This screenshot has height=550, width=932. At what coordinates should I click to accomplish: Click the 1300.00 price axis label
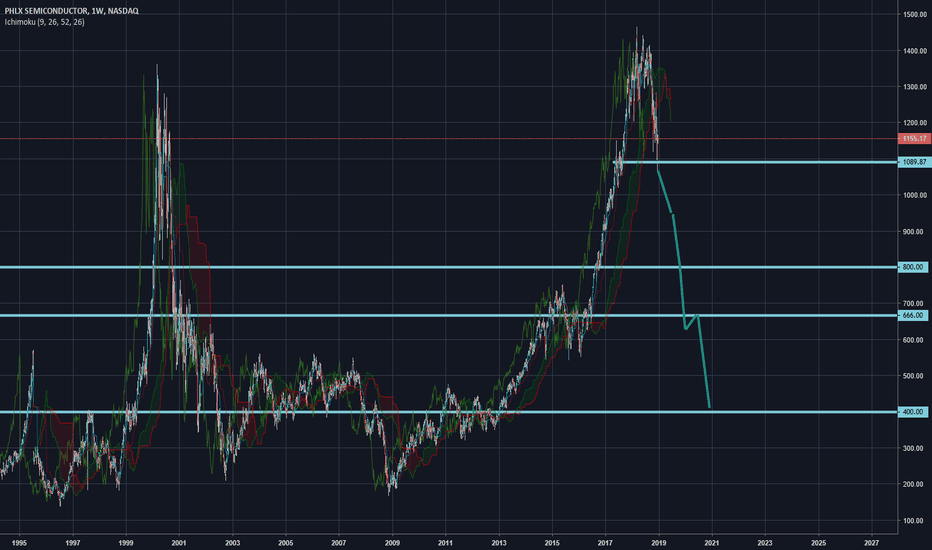915,87
